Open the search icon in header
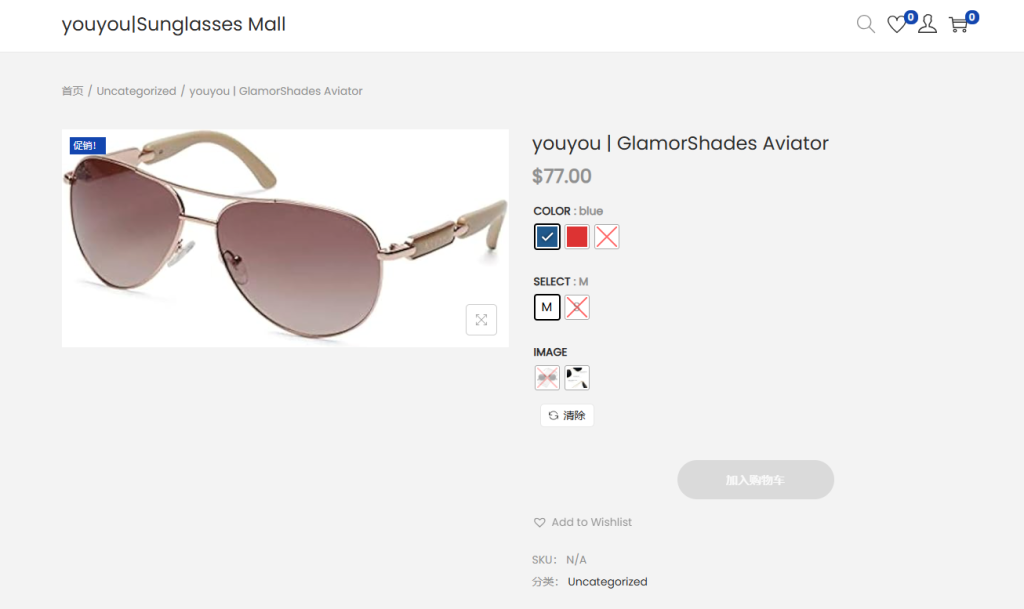1024x609 pixels. [x=865, y=23]
